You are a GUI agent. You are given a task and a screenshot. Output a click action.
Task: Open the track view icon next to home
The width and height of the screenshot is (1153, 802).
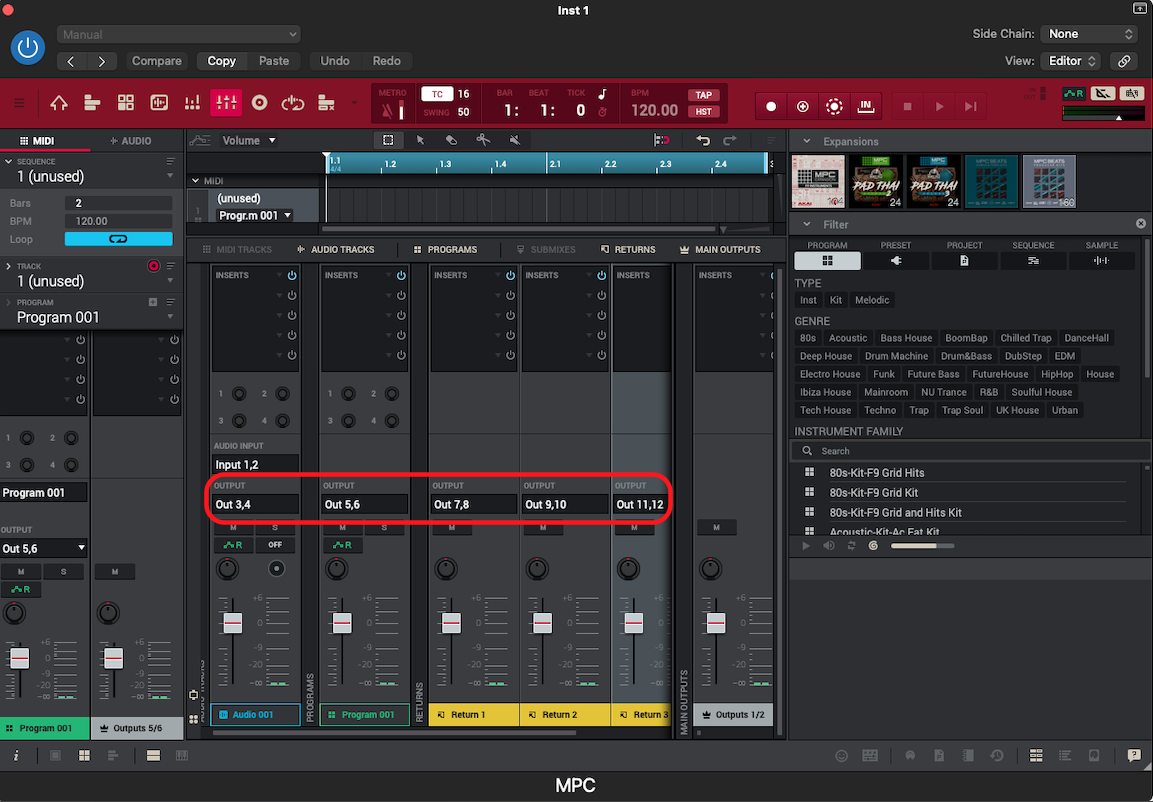[92, 104]
